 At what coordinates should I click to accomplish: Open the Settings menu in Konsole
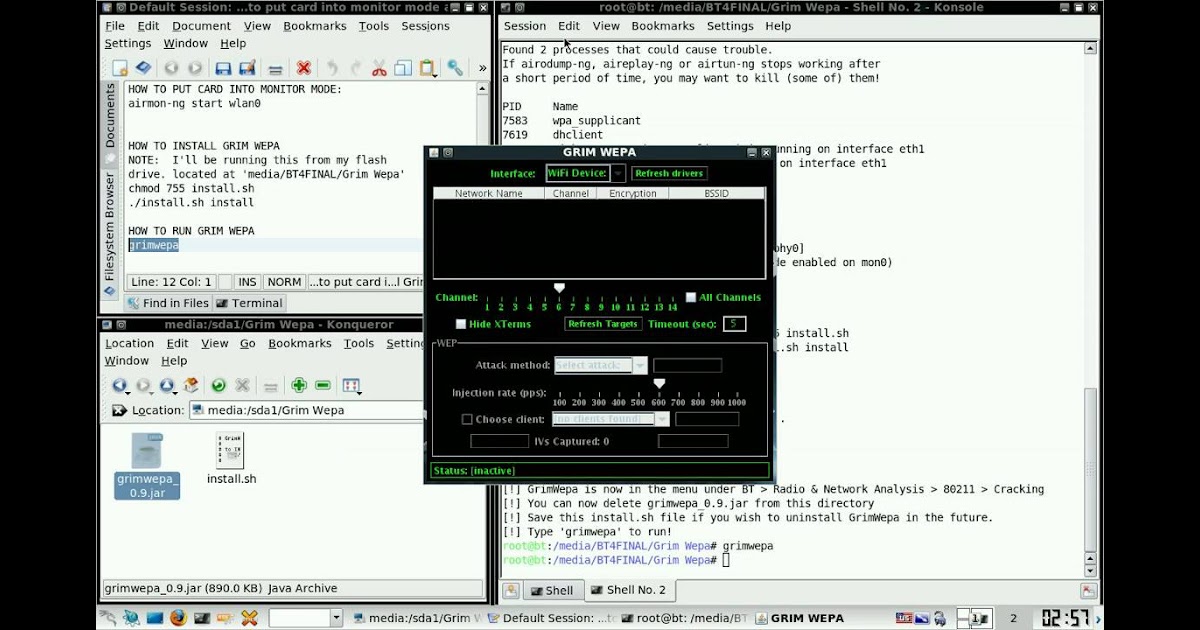pyautogui.click(x=730, y=26)
